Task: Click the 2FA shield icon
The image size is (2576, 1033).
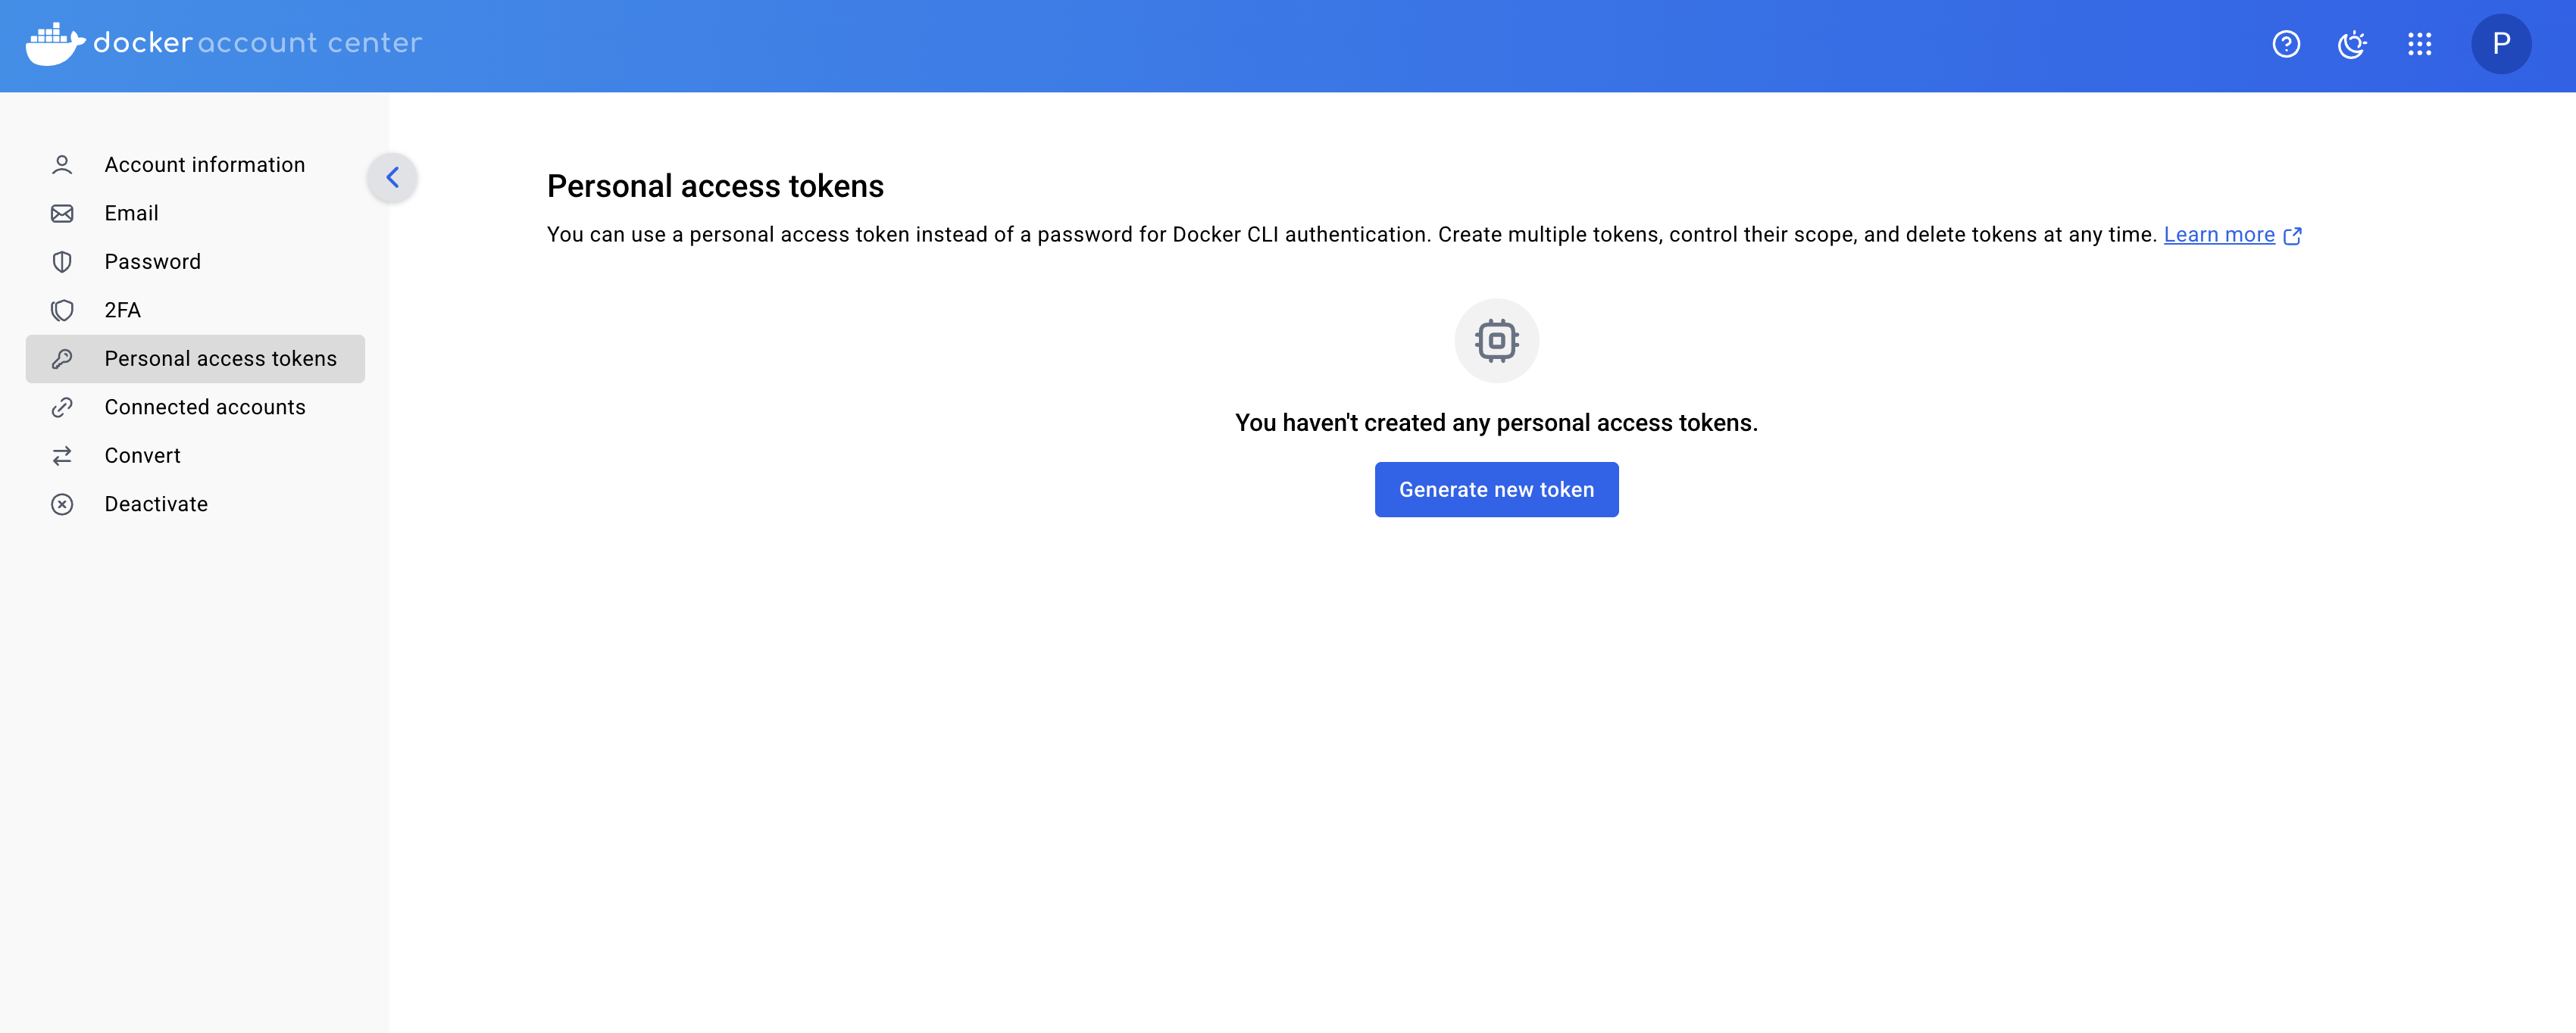Action: (62, 310)
